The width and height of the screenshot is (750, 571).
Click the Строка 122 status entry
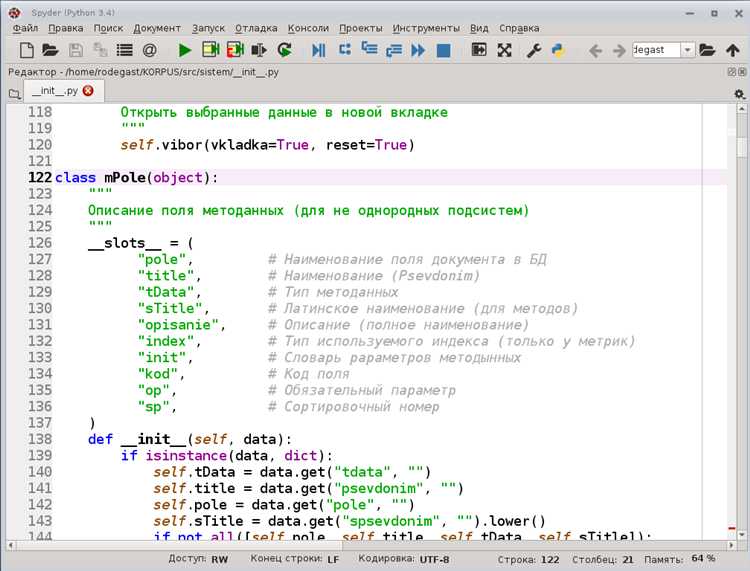[528, 559]
